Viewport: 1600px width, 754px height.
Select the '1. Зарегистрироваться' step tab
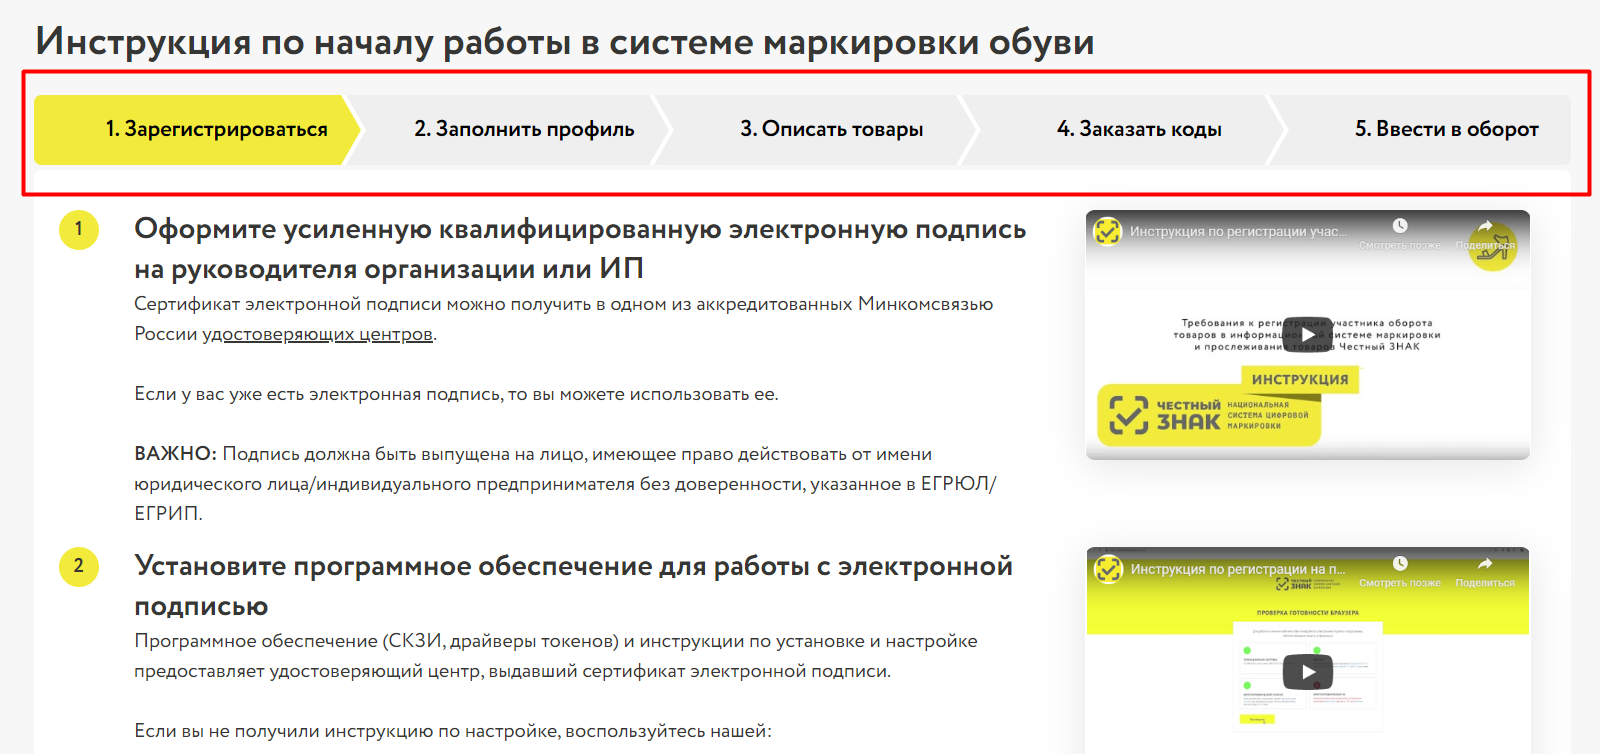[x=197, y=130]
